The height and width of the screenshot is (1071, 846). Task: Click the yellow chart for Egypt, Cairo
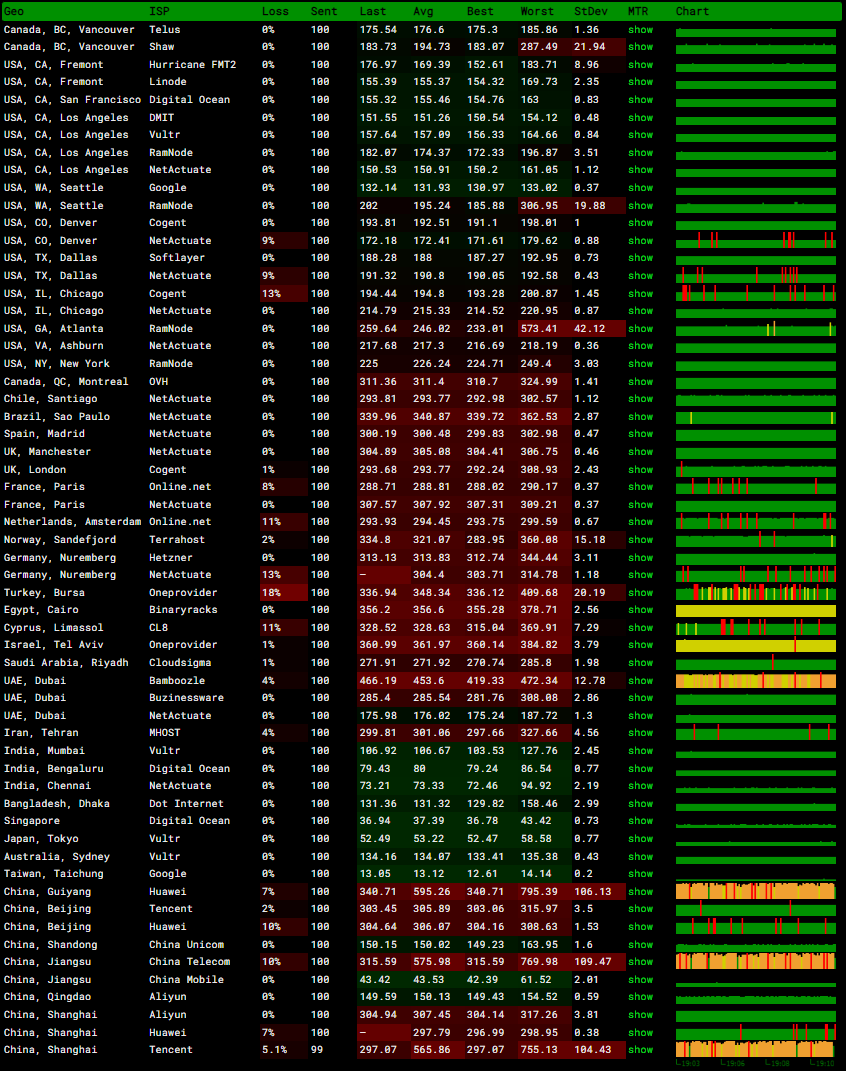point(755,610)
